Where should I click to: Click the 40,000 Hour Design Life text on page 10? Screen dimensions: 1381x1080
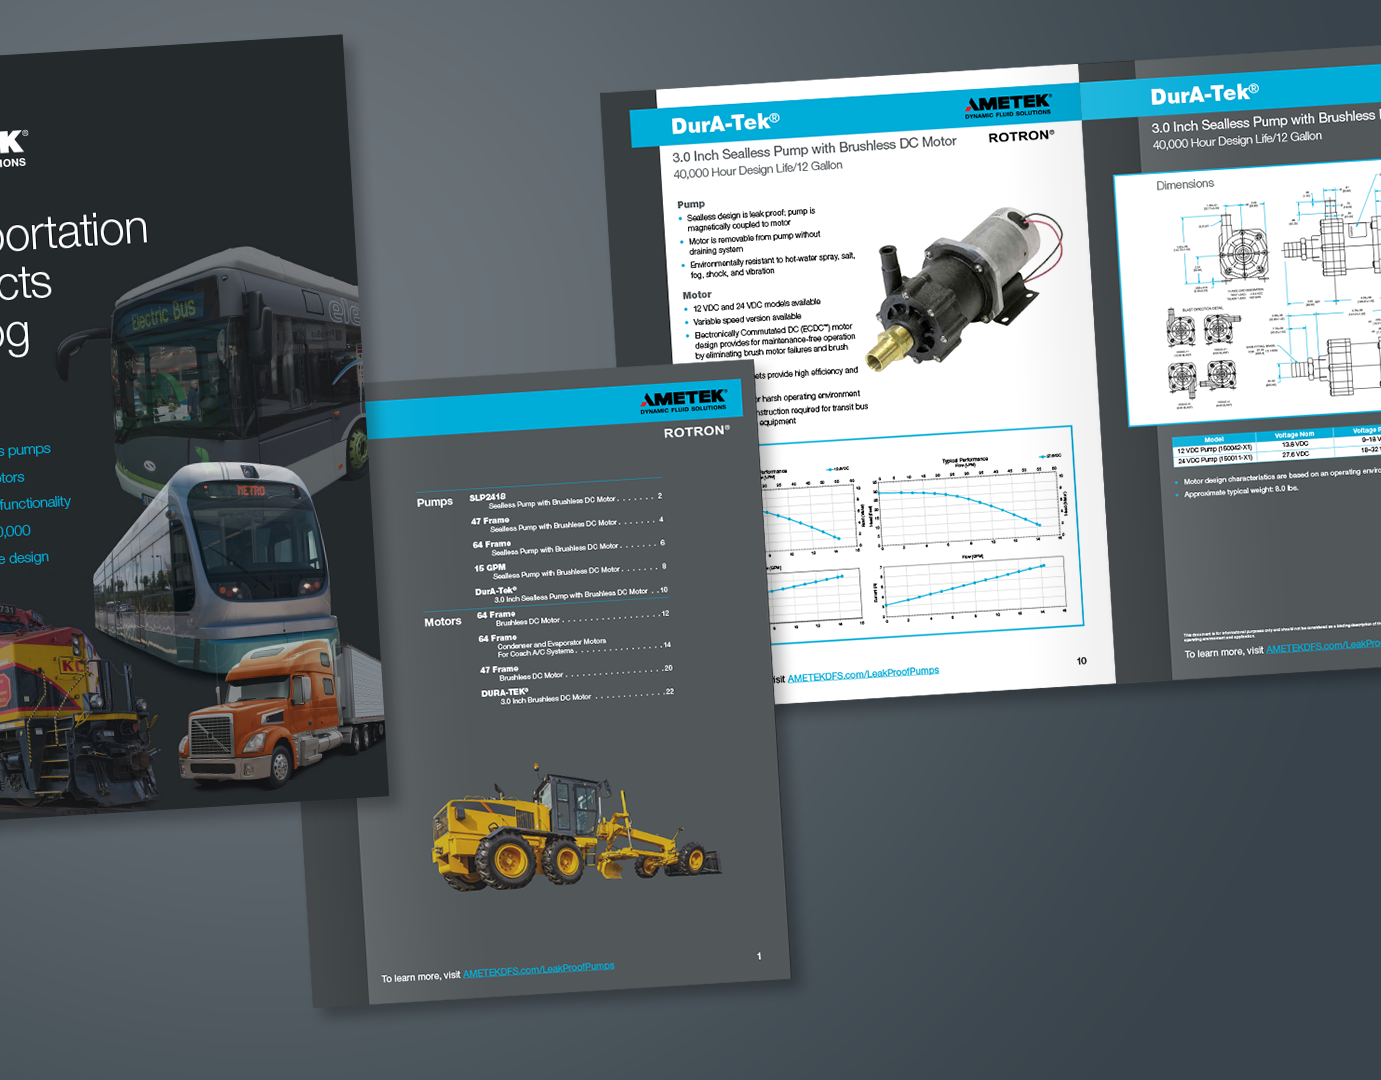click(758, 169)
